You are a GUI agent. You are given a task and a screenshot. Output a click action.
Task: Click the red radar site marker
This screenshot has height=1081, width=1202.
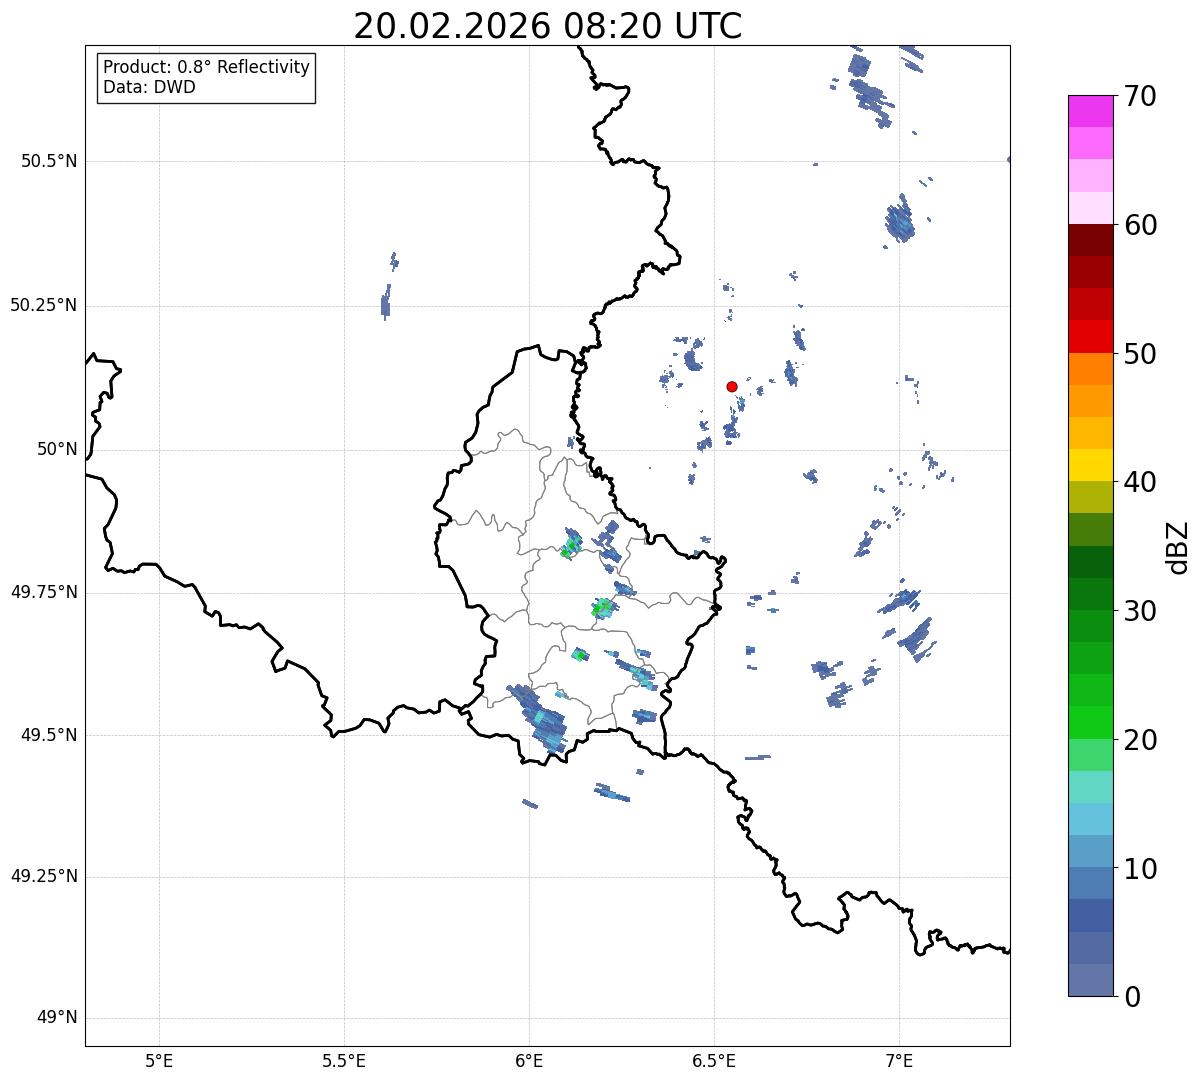pos(732,386)
